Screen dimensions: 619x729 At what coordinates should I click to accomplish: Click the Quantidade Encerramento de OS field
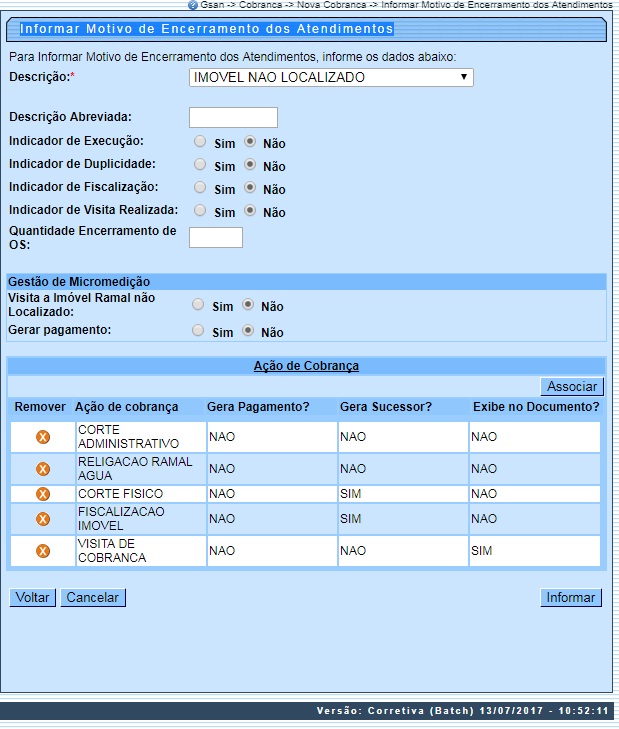click(x=215, y=237)
